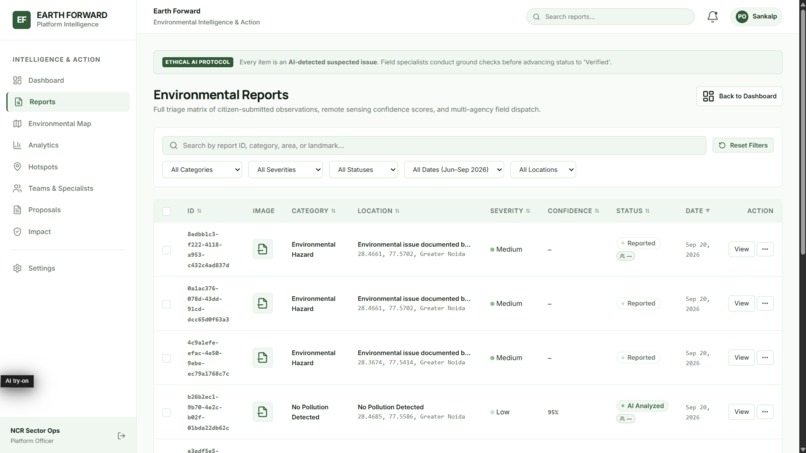The width and height of the screenshot is (806, 453).
Task: Click Reset Filters button
Action: [743, 146]
